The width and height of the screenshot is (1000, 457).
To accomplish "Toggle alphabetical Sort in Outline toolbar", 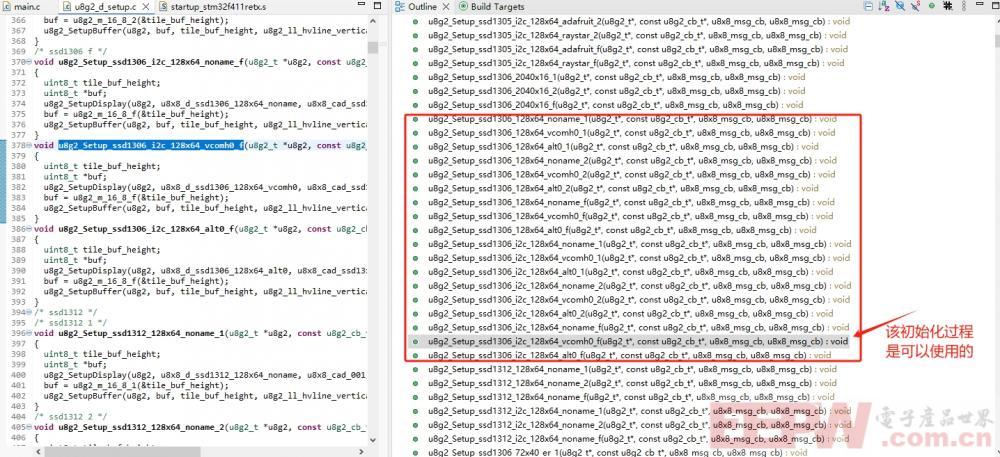I will pos(884,6).
